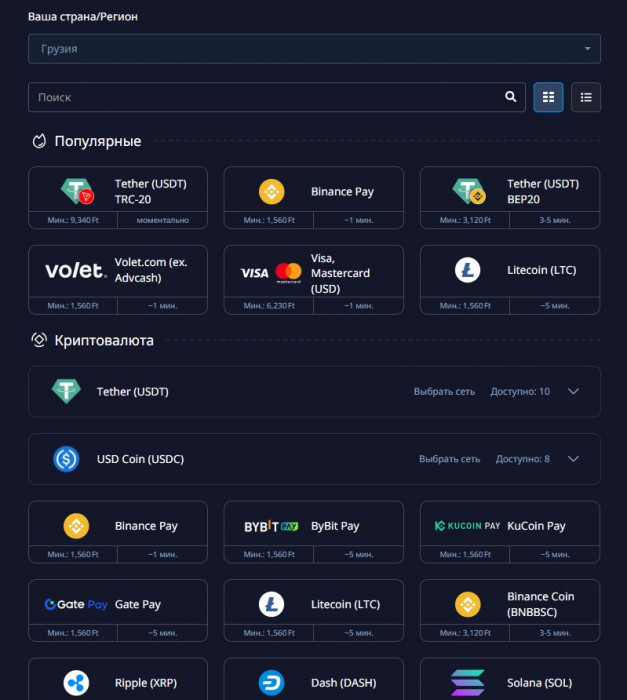
Task: Click the icon beside Криптовалюта heading
Action: (39, 340)
